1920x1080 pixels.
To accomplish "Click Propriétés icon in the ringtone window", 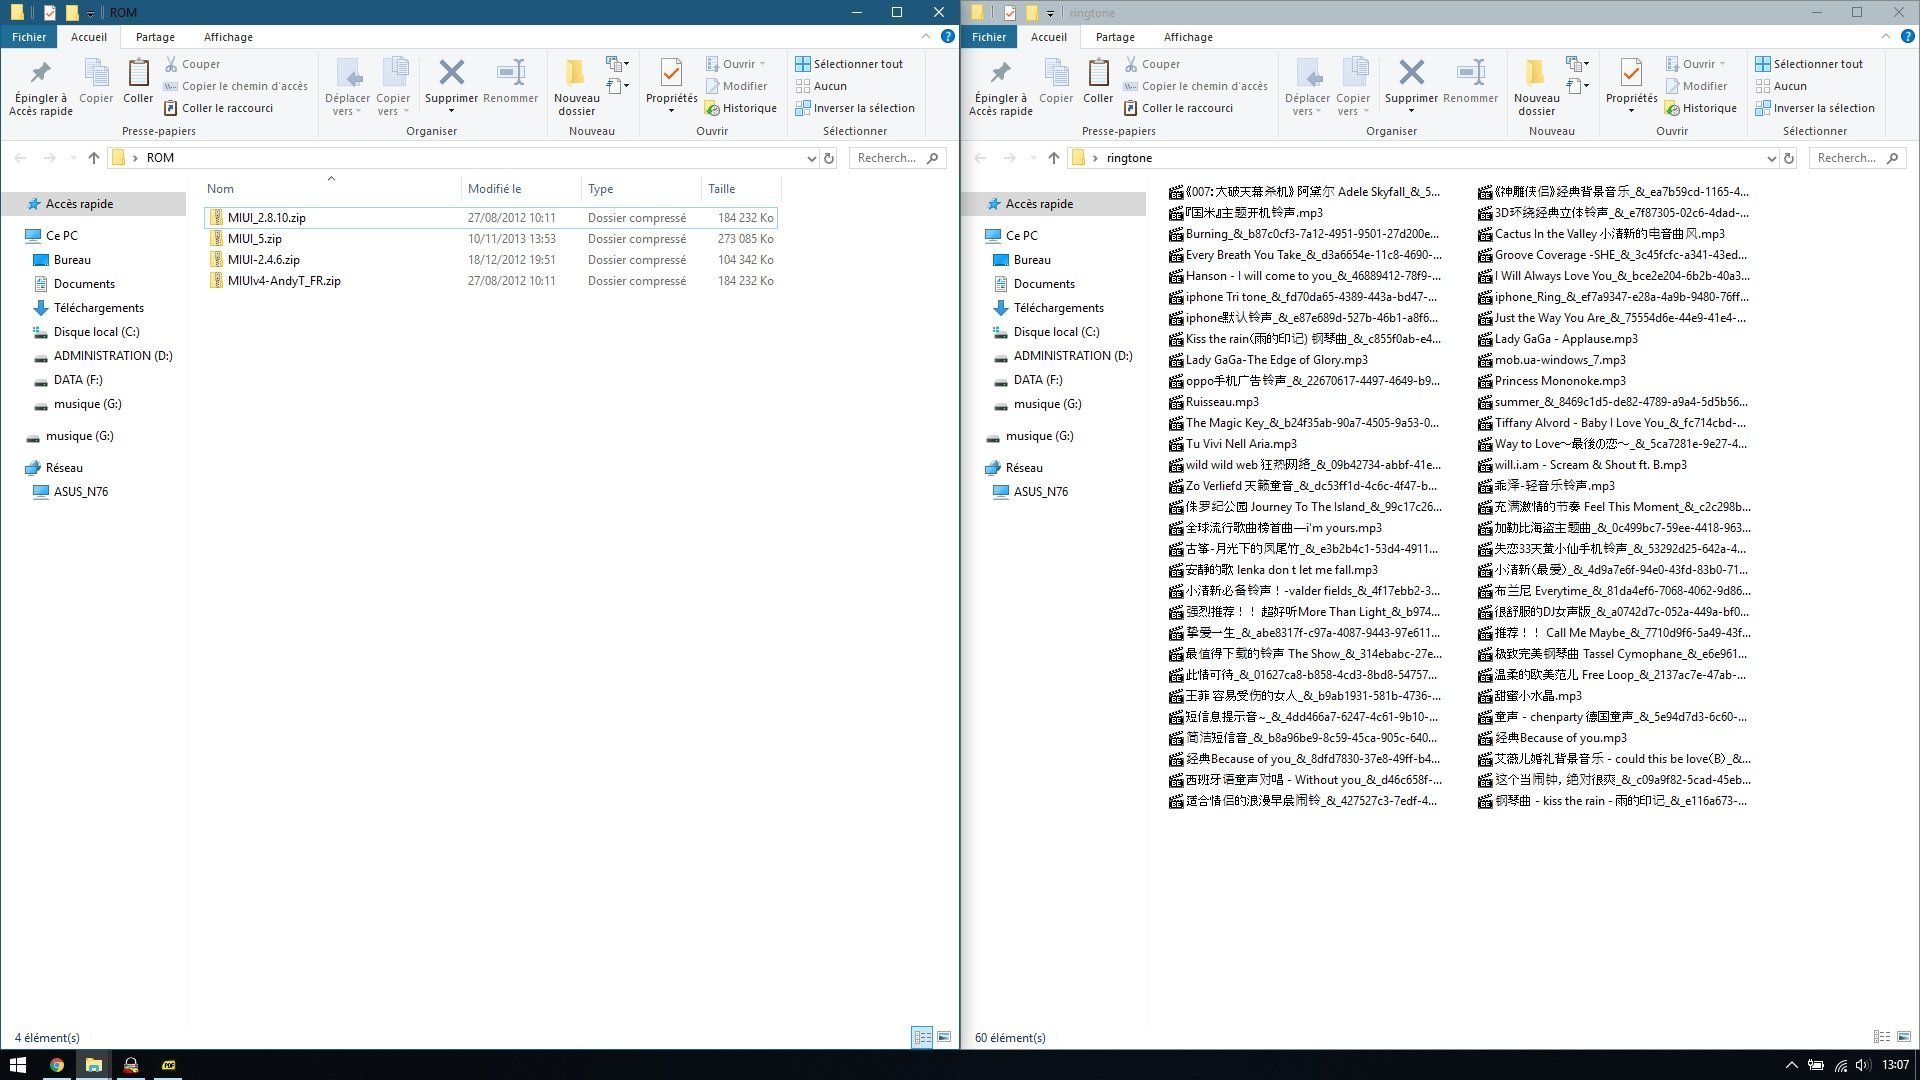I will pyautogui.click(x=1631, y=74).
